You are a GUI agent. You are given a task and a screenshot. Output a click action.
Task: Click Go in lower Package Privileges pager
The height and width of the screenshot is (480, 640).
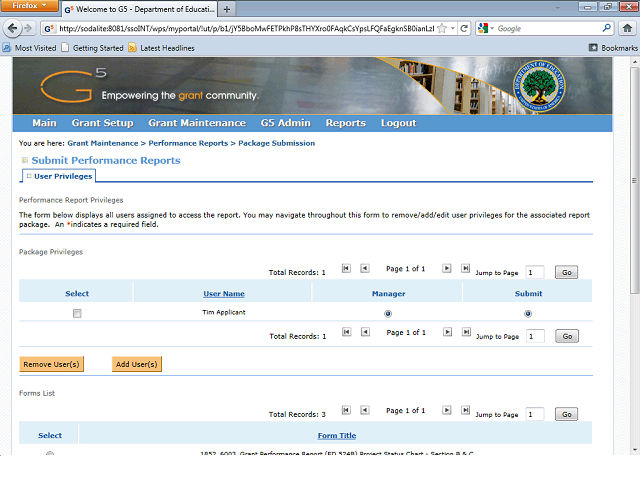pyautogui.click(x=567, y=336)
